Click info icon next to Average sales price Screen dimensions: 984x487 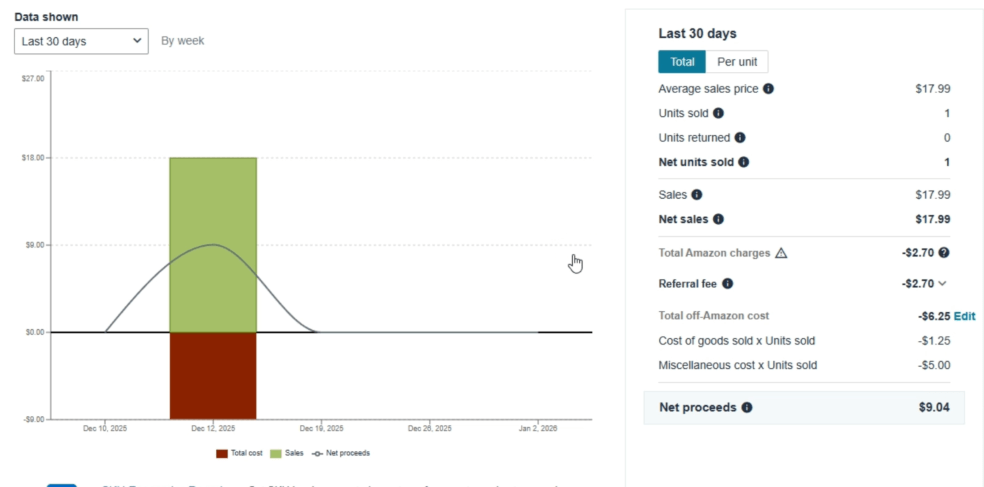click(x=768, y=89)
